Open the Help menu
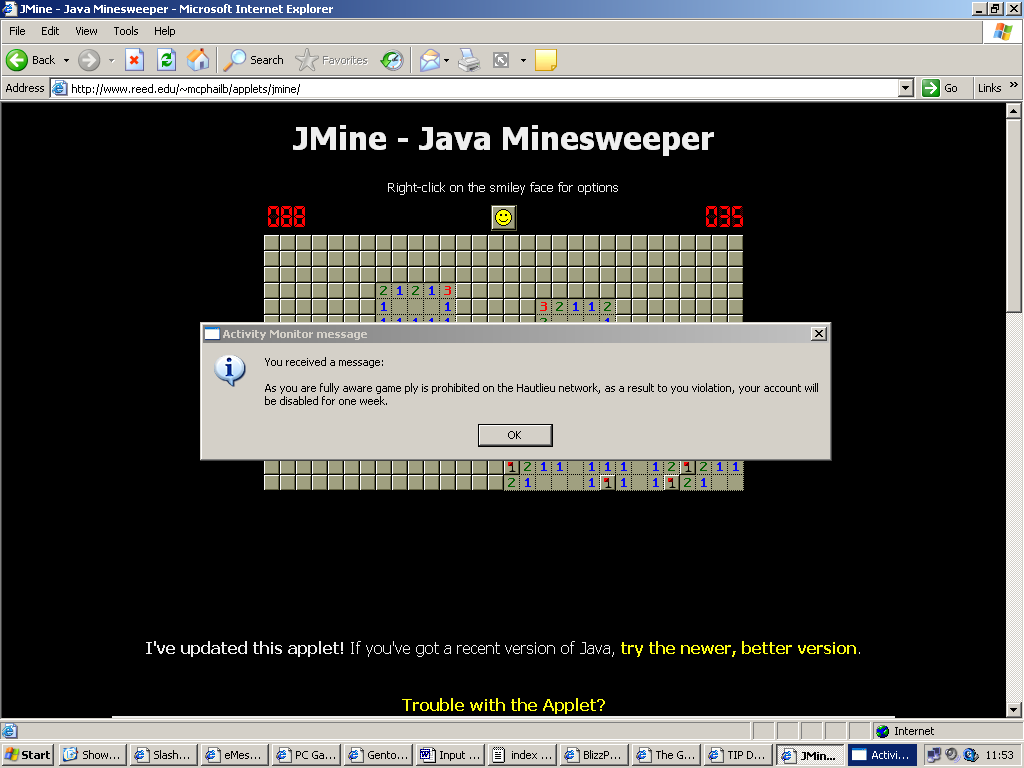 coord(165,31)
